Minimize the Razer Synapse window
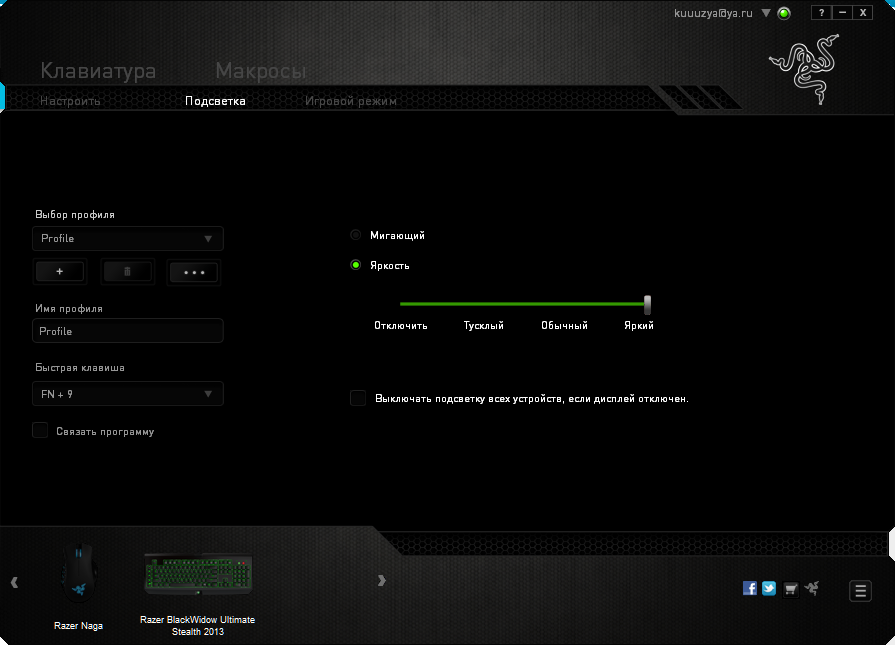This screenshot has height=645, width=895. pyautogui.click(x=842, y=13)
